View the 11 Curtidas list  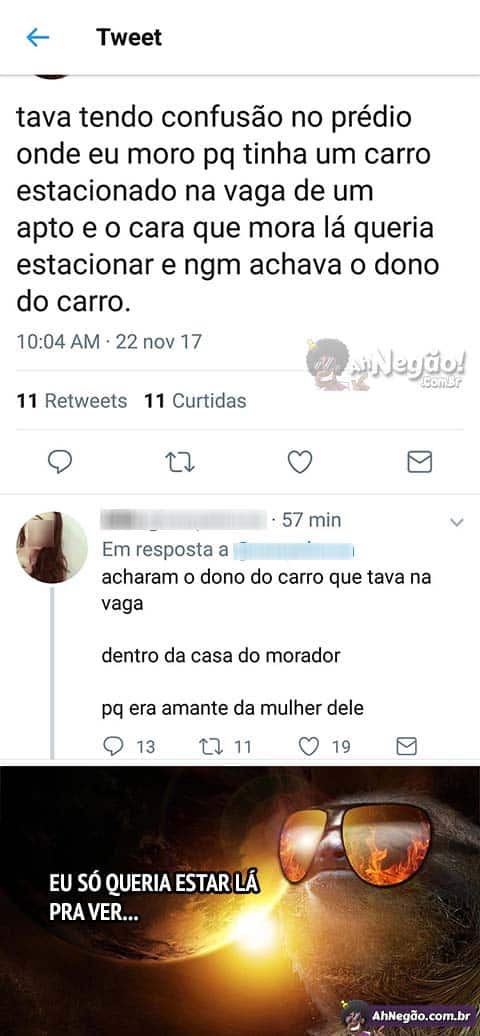(x=195, y=400)
